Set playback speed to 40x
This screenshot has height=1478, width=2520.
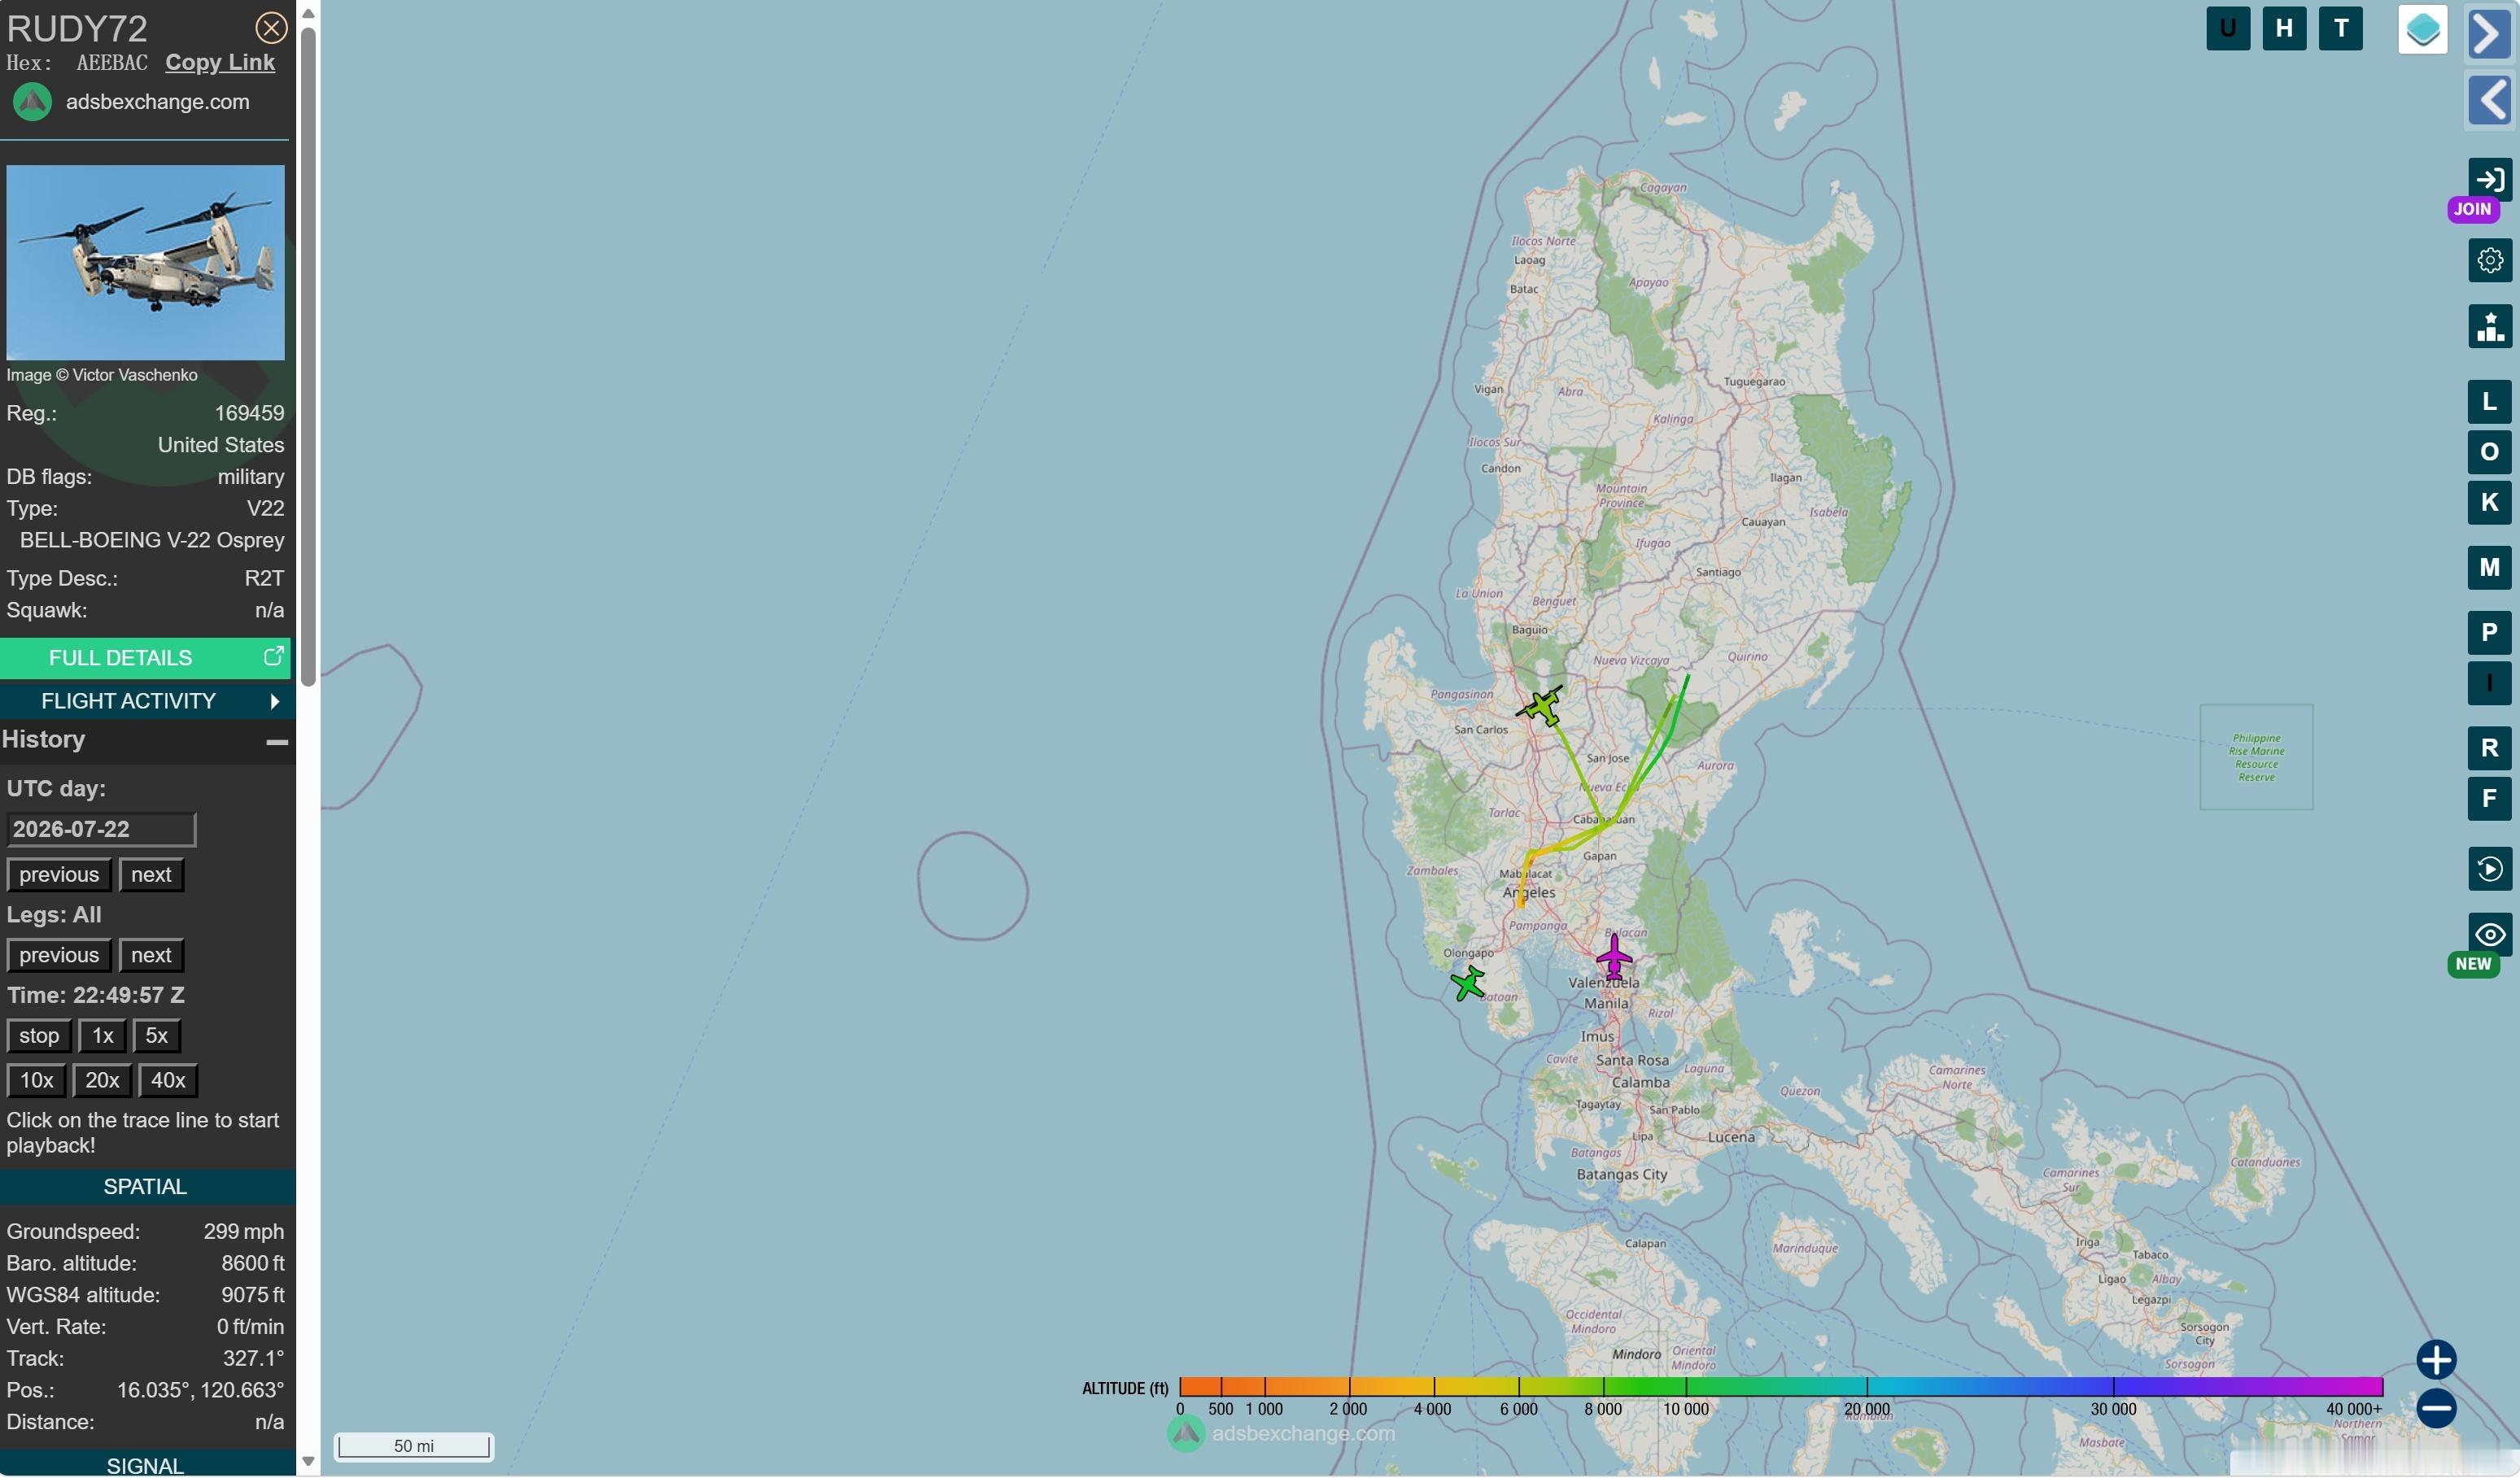168,1080
